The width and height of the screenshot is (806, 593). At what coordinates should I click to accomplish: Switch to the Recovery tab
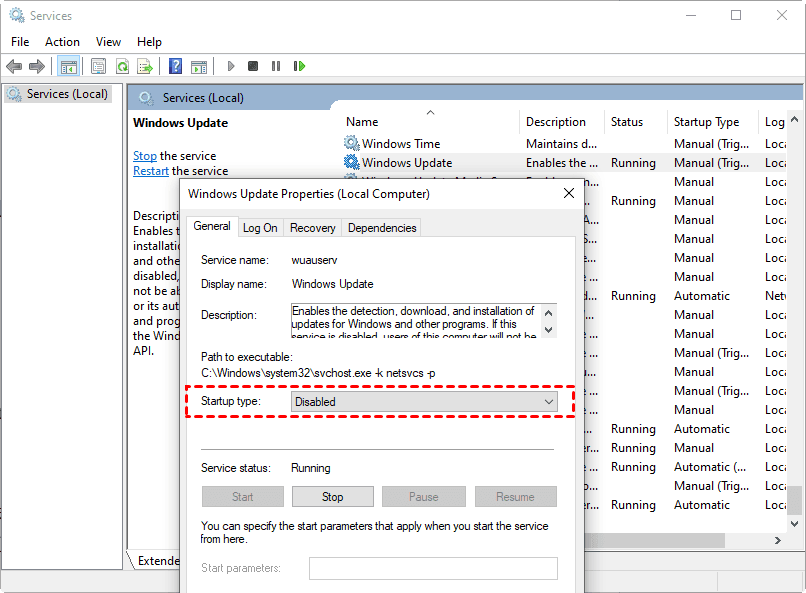click(313, 228)
